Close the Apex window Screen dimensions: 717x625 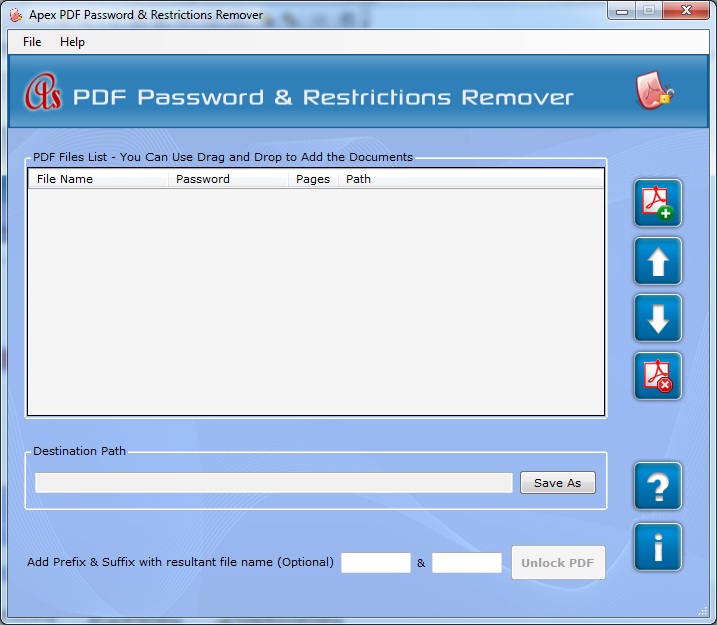coord(686,11)
